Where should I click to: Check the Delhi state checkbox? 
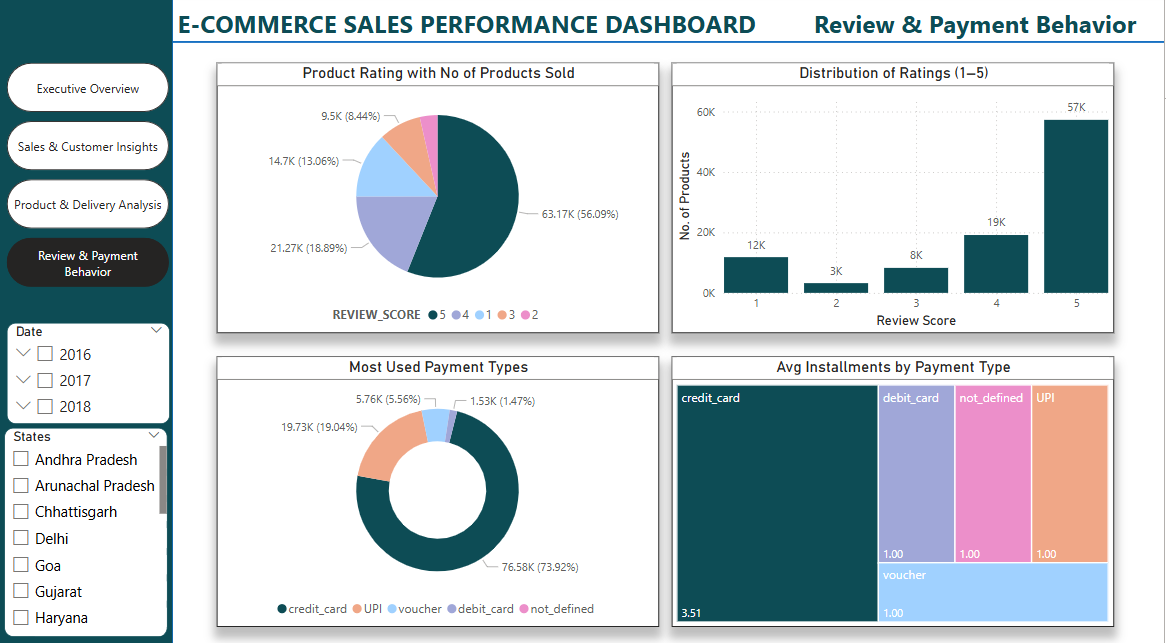(x=20, y=538)
